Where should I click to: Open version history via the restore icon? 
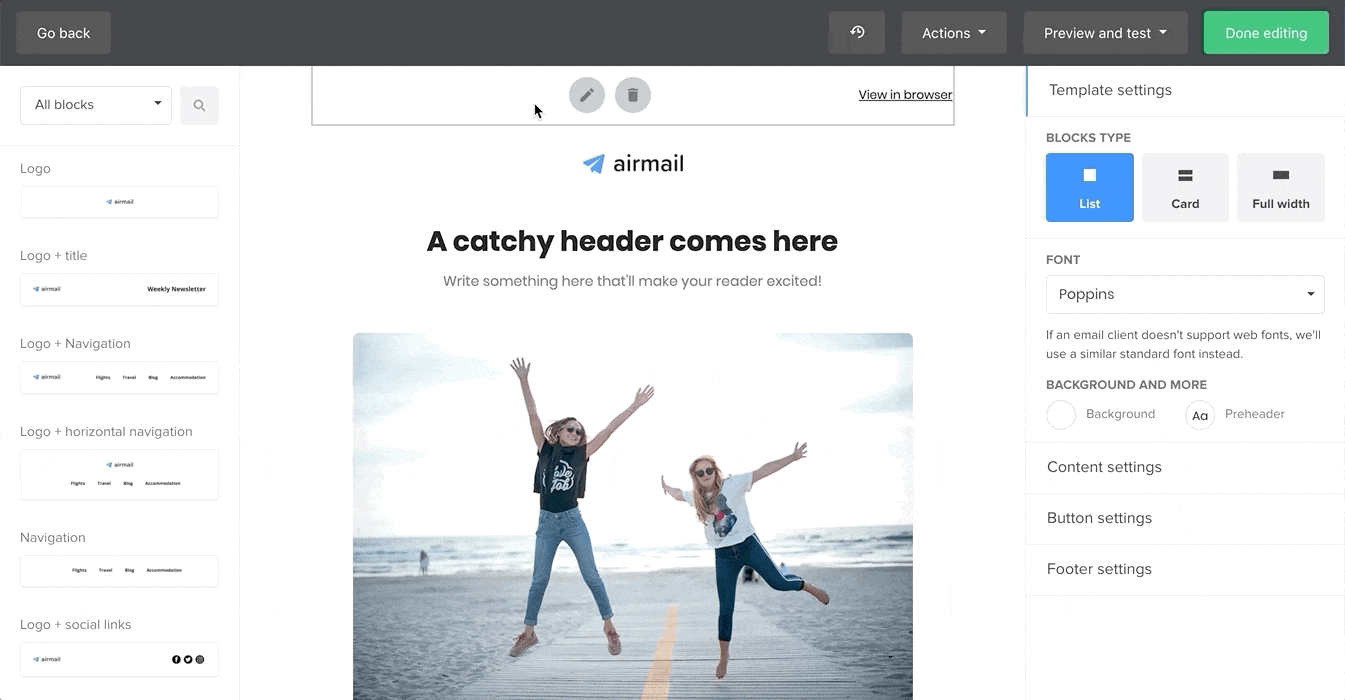(856, 32)
